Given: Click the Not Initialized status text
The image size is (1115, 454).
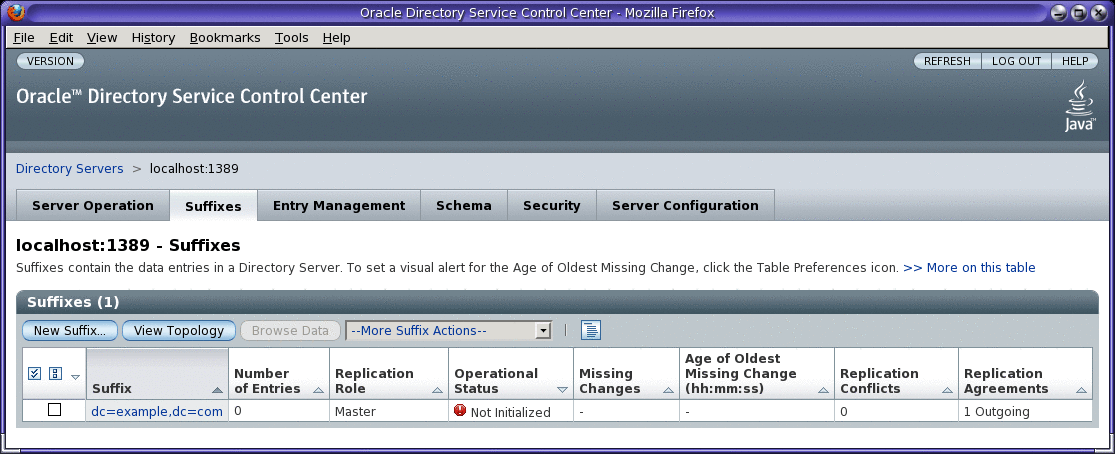Looking at the screenshot, I should (x=511, y=412).
